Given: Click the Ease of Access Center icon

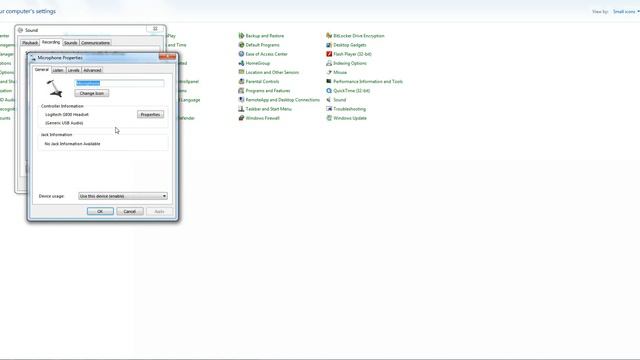Looking at the screenshot, I should point(241,54).
